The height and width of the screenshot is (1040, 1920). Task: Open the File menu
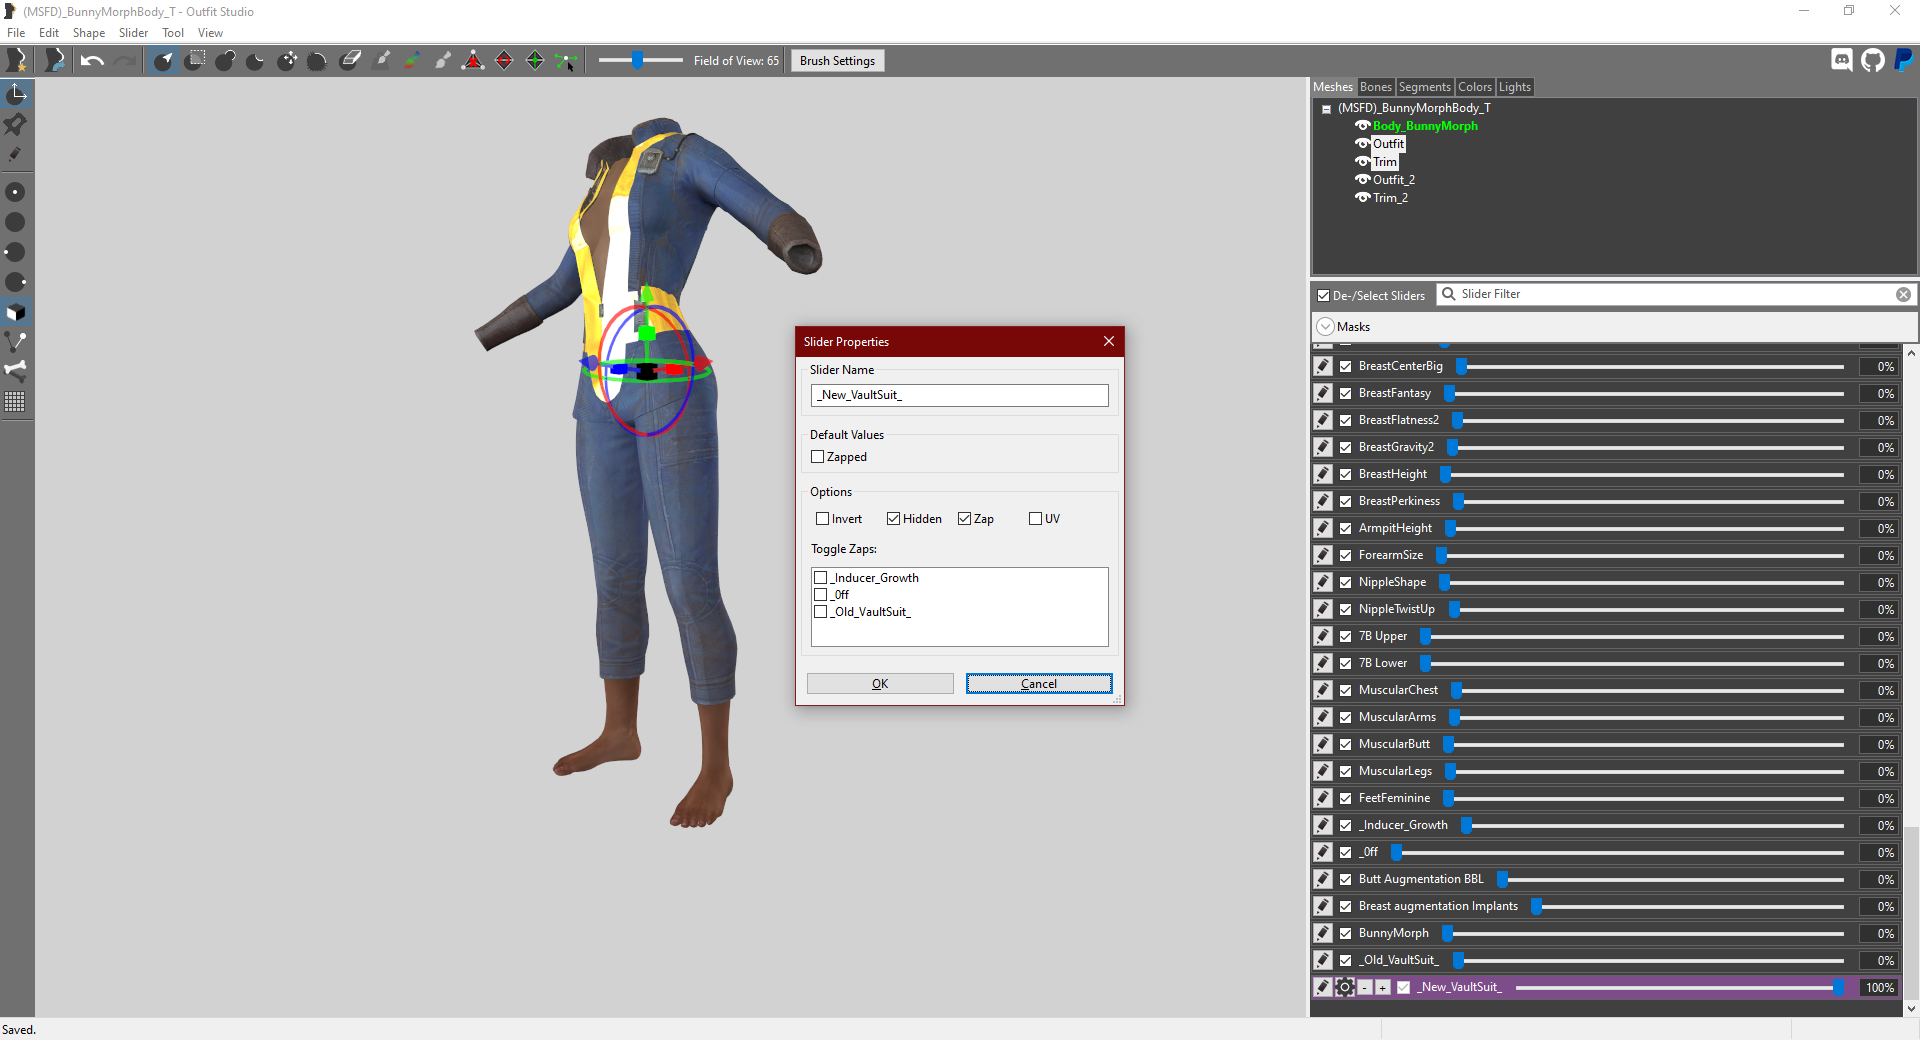(16, 33)
